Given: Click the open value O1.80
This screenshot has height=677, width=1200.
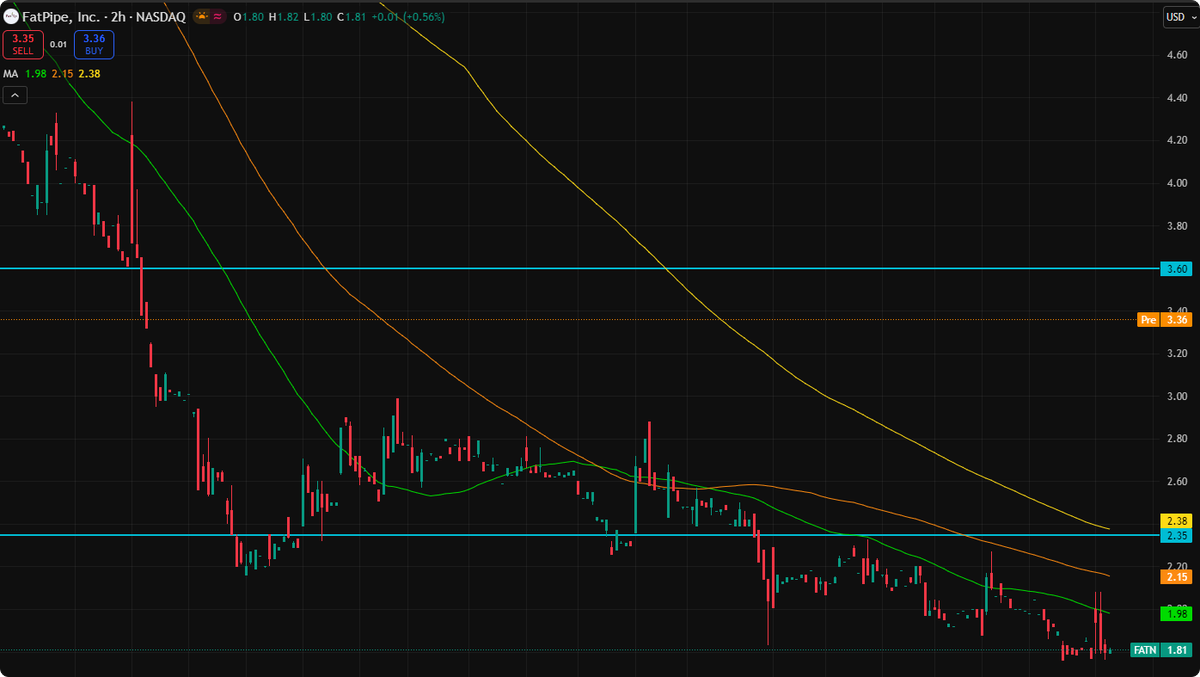Looking at the screenshot, I should (x=247, y=17).
